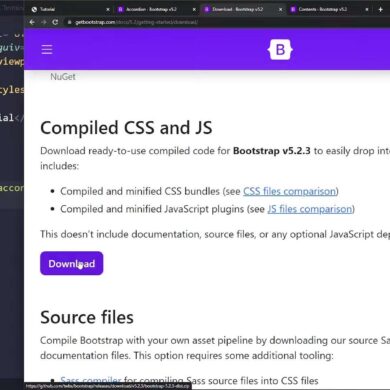Select the Download Bootstrap tab

coord(243,9)
